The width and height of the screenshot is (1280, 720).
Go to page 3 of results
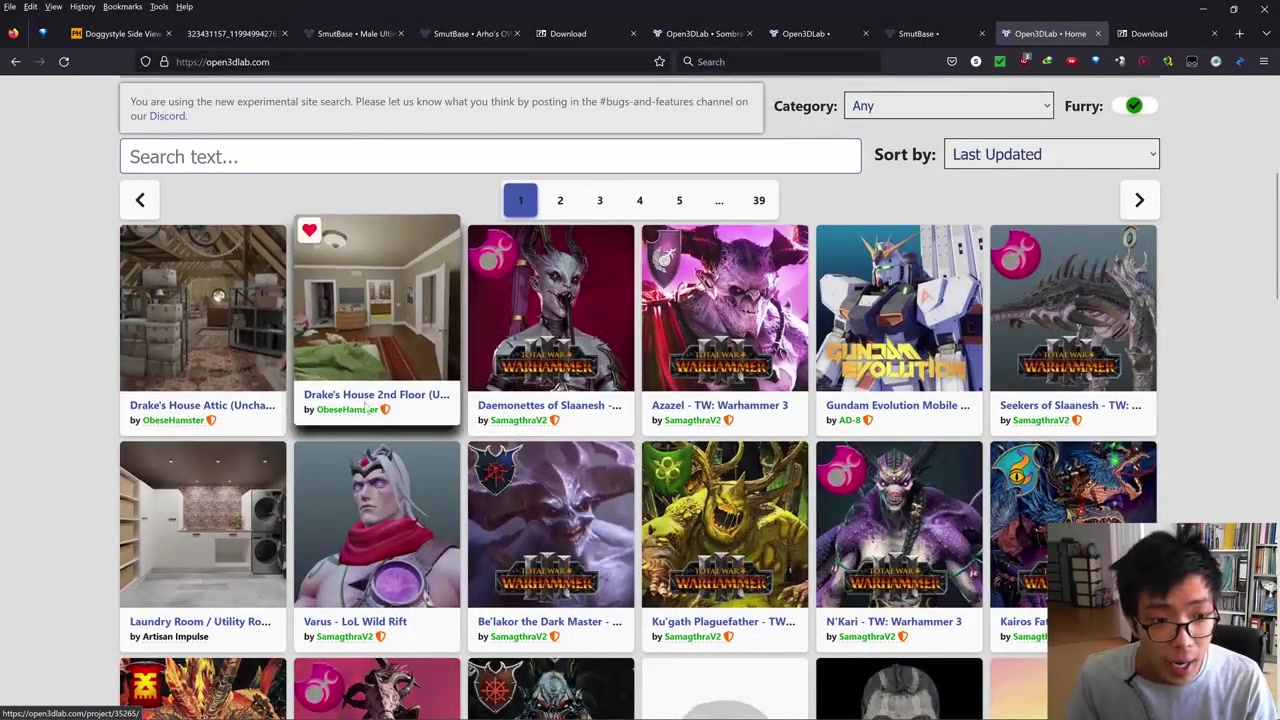point(600,200)
